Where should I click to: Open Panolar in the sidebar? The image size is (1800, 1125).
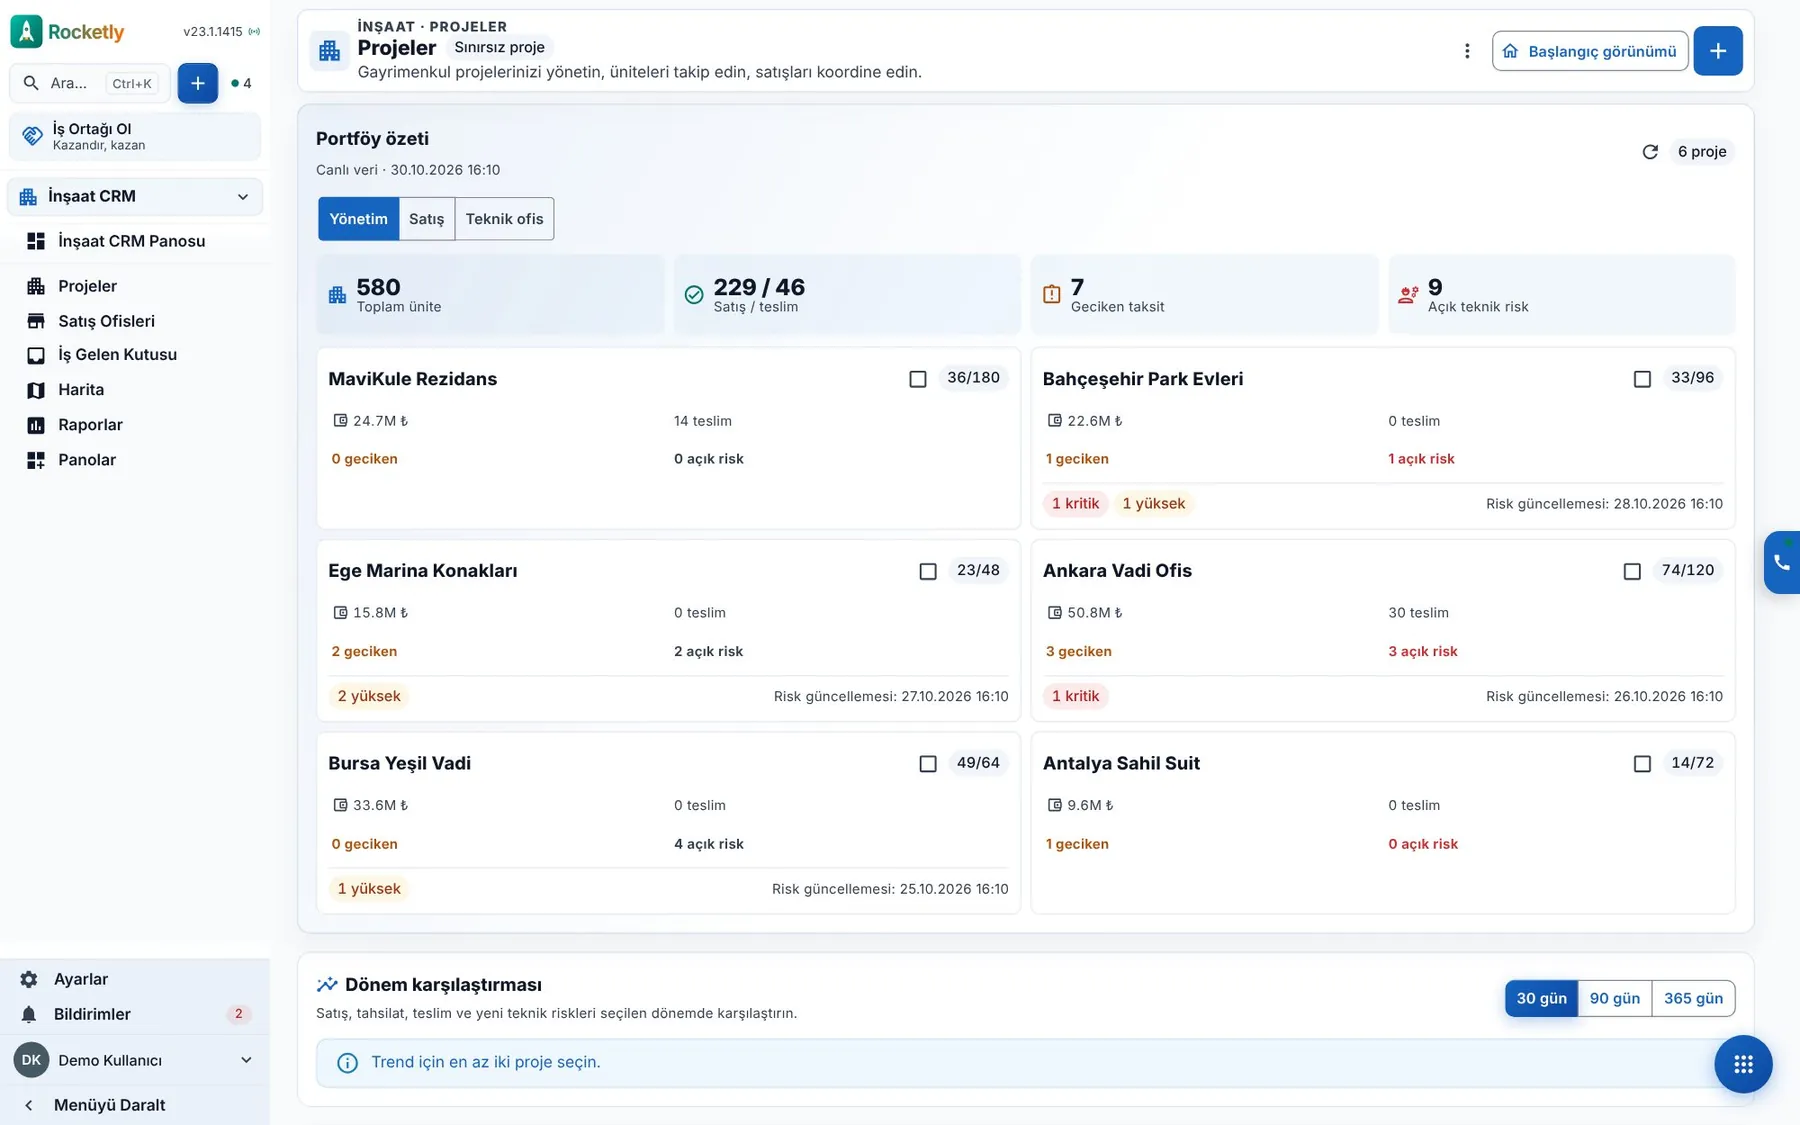pyautogui.click(x=87, y=460)
